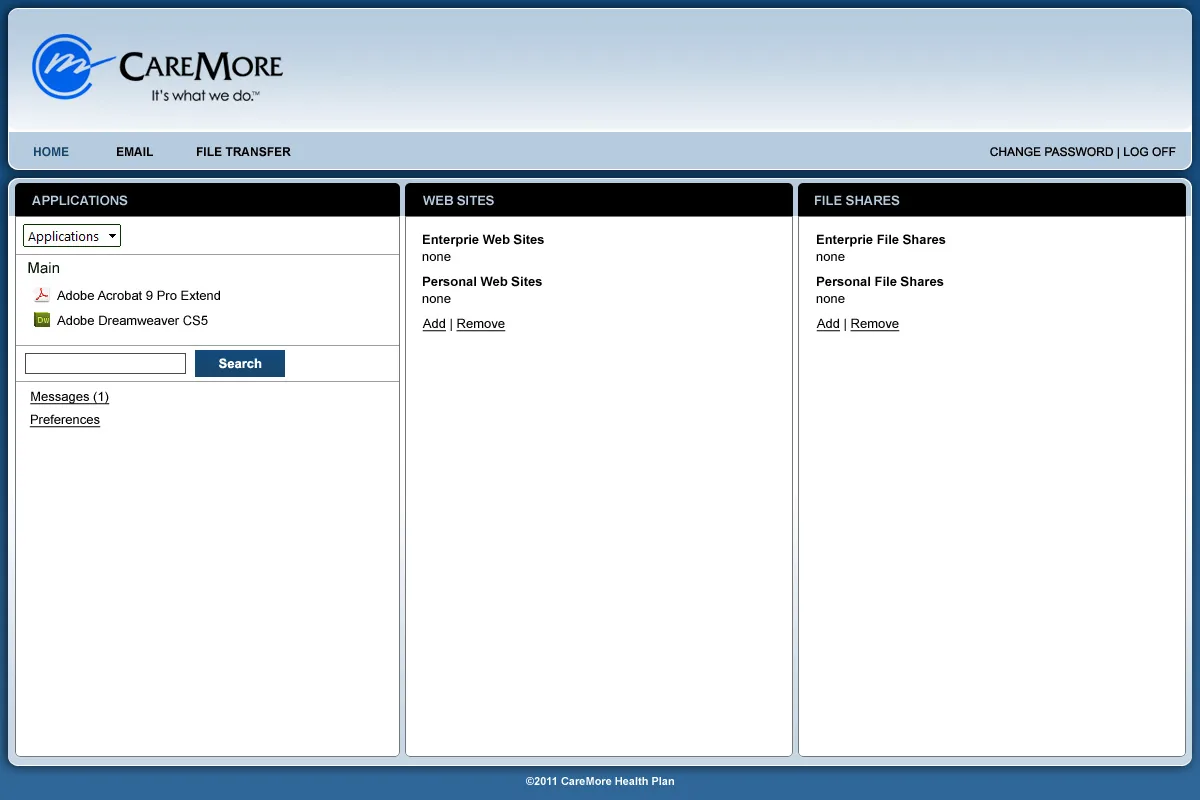Remove a file share in File Shares panel
This screenshot has width=1200, height=800.
click(875, 324)
